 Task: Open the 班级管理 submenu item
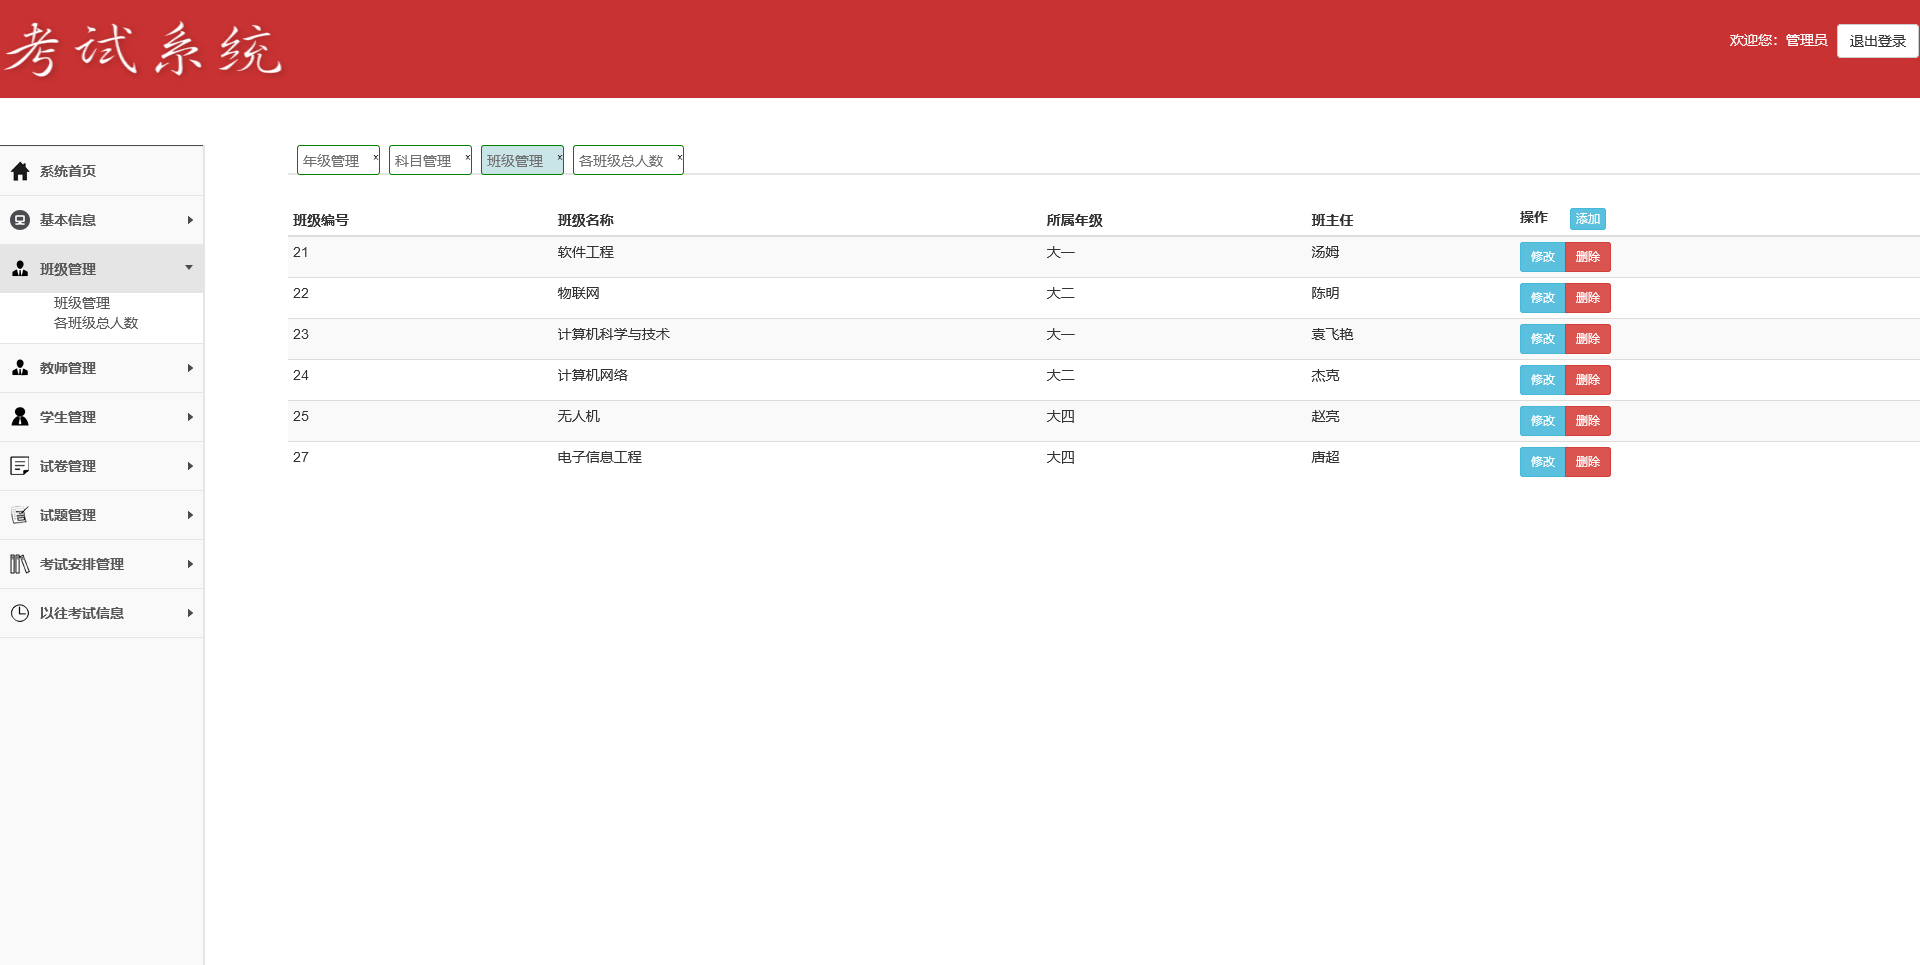click(82, 303)
